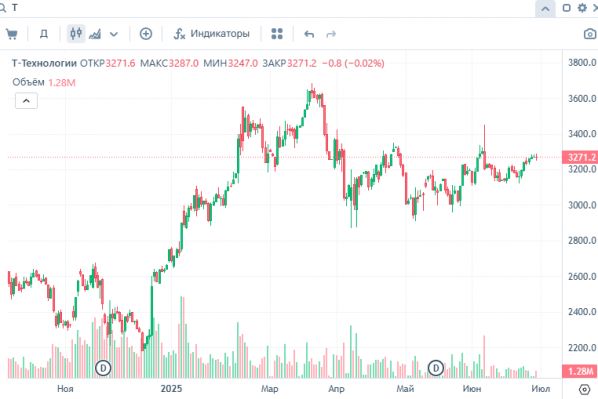The height and width of the screenshot is (399, 598).
Task: Click the Т-Технологии instrument title
Action: [44, 63]
